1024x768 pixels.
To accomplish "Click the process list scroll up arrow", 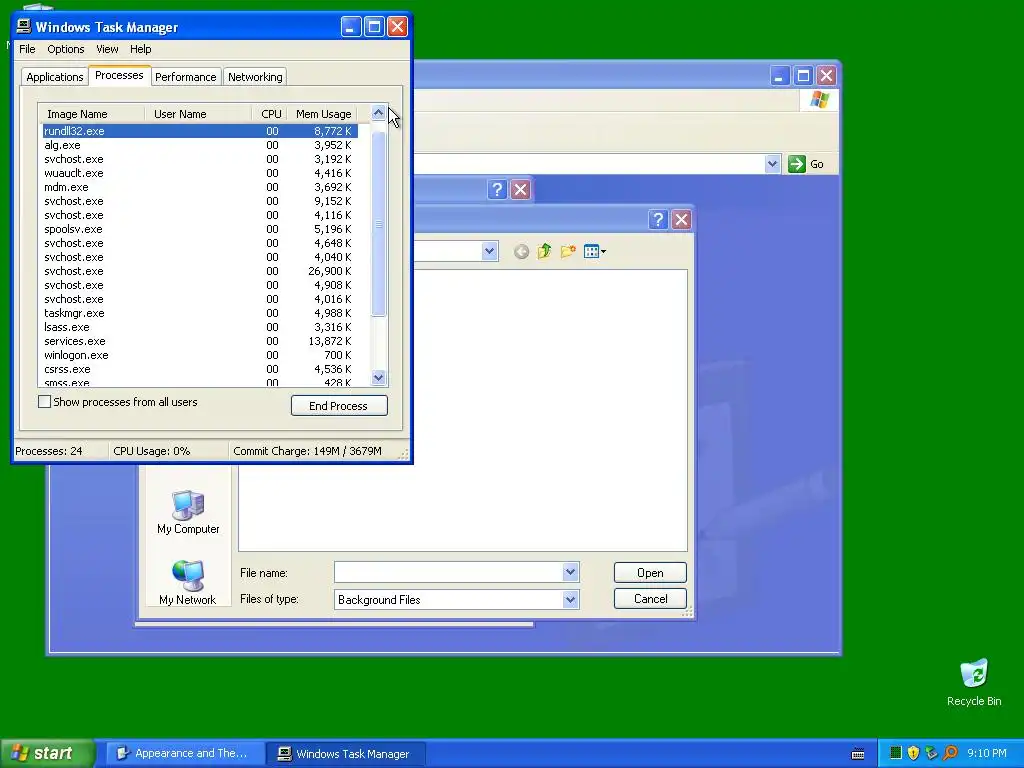I will click(x=378, y=113).
